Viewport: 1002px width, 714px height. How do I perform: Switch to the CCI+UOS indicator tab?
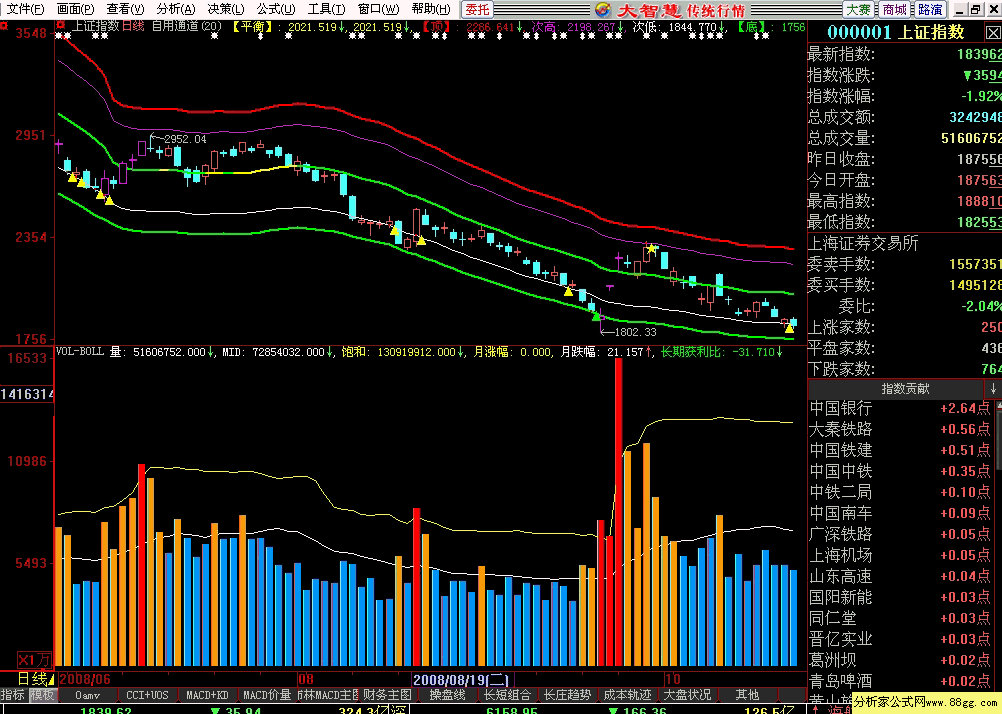point(148,695)
